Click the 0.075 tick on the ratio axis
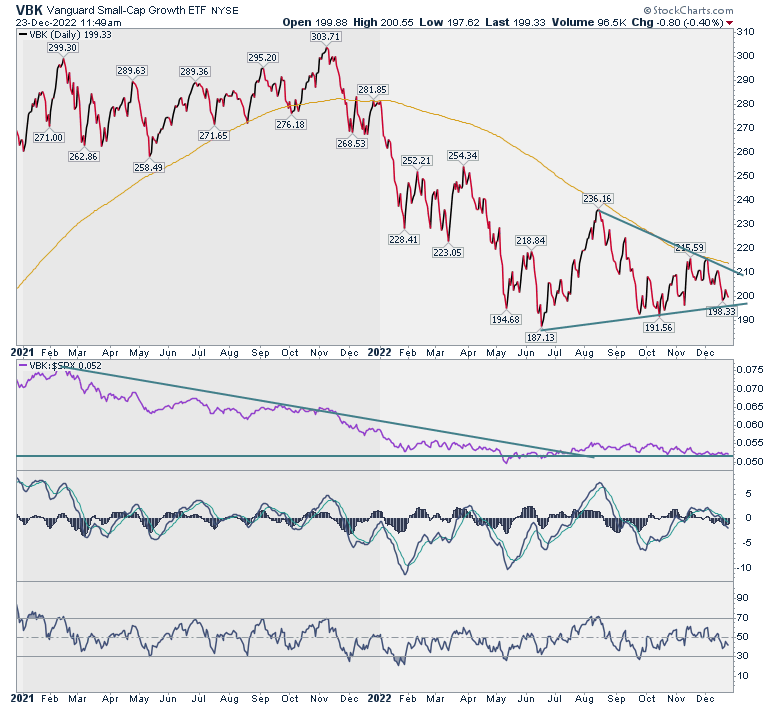Image resolution: width=780 pixels, height=707 pixels. (750, 370)
